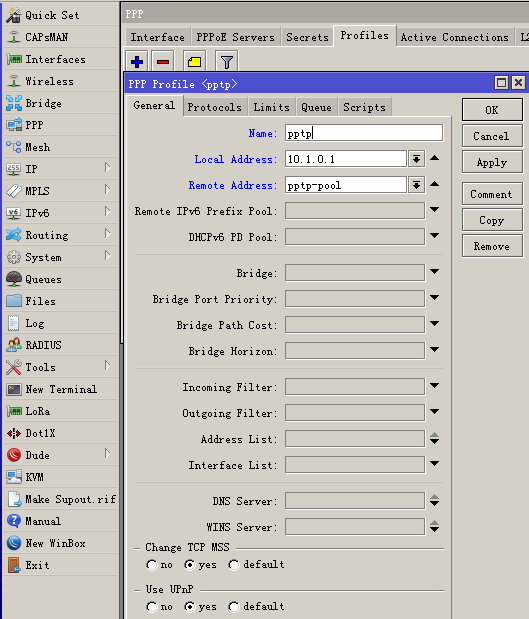529x619 pixels.
Task: Click the blue plus add icon
Action: tap(137, 62)
